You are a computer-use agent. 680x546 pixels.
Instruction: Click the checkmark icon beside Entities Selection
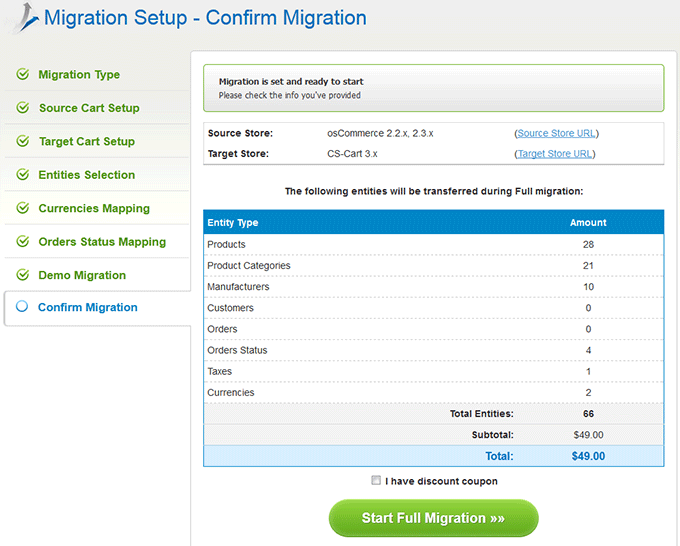(23, 174)
